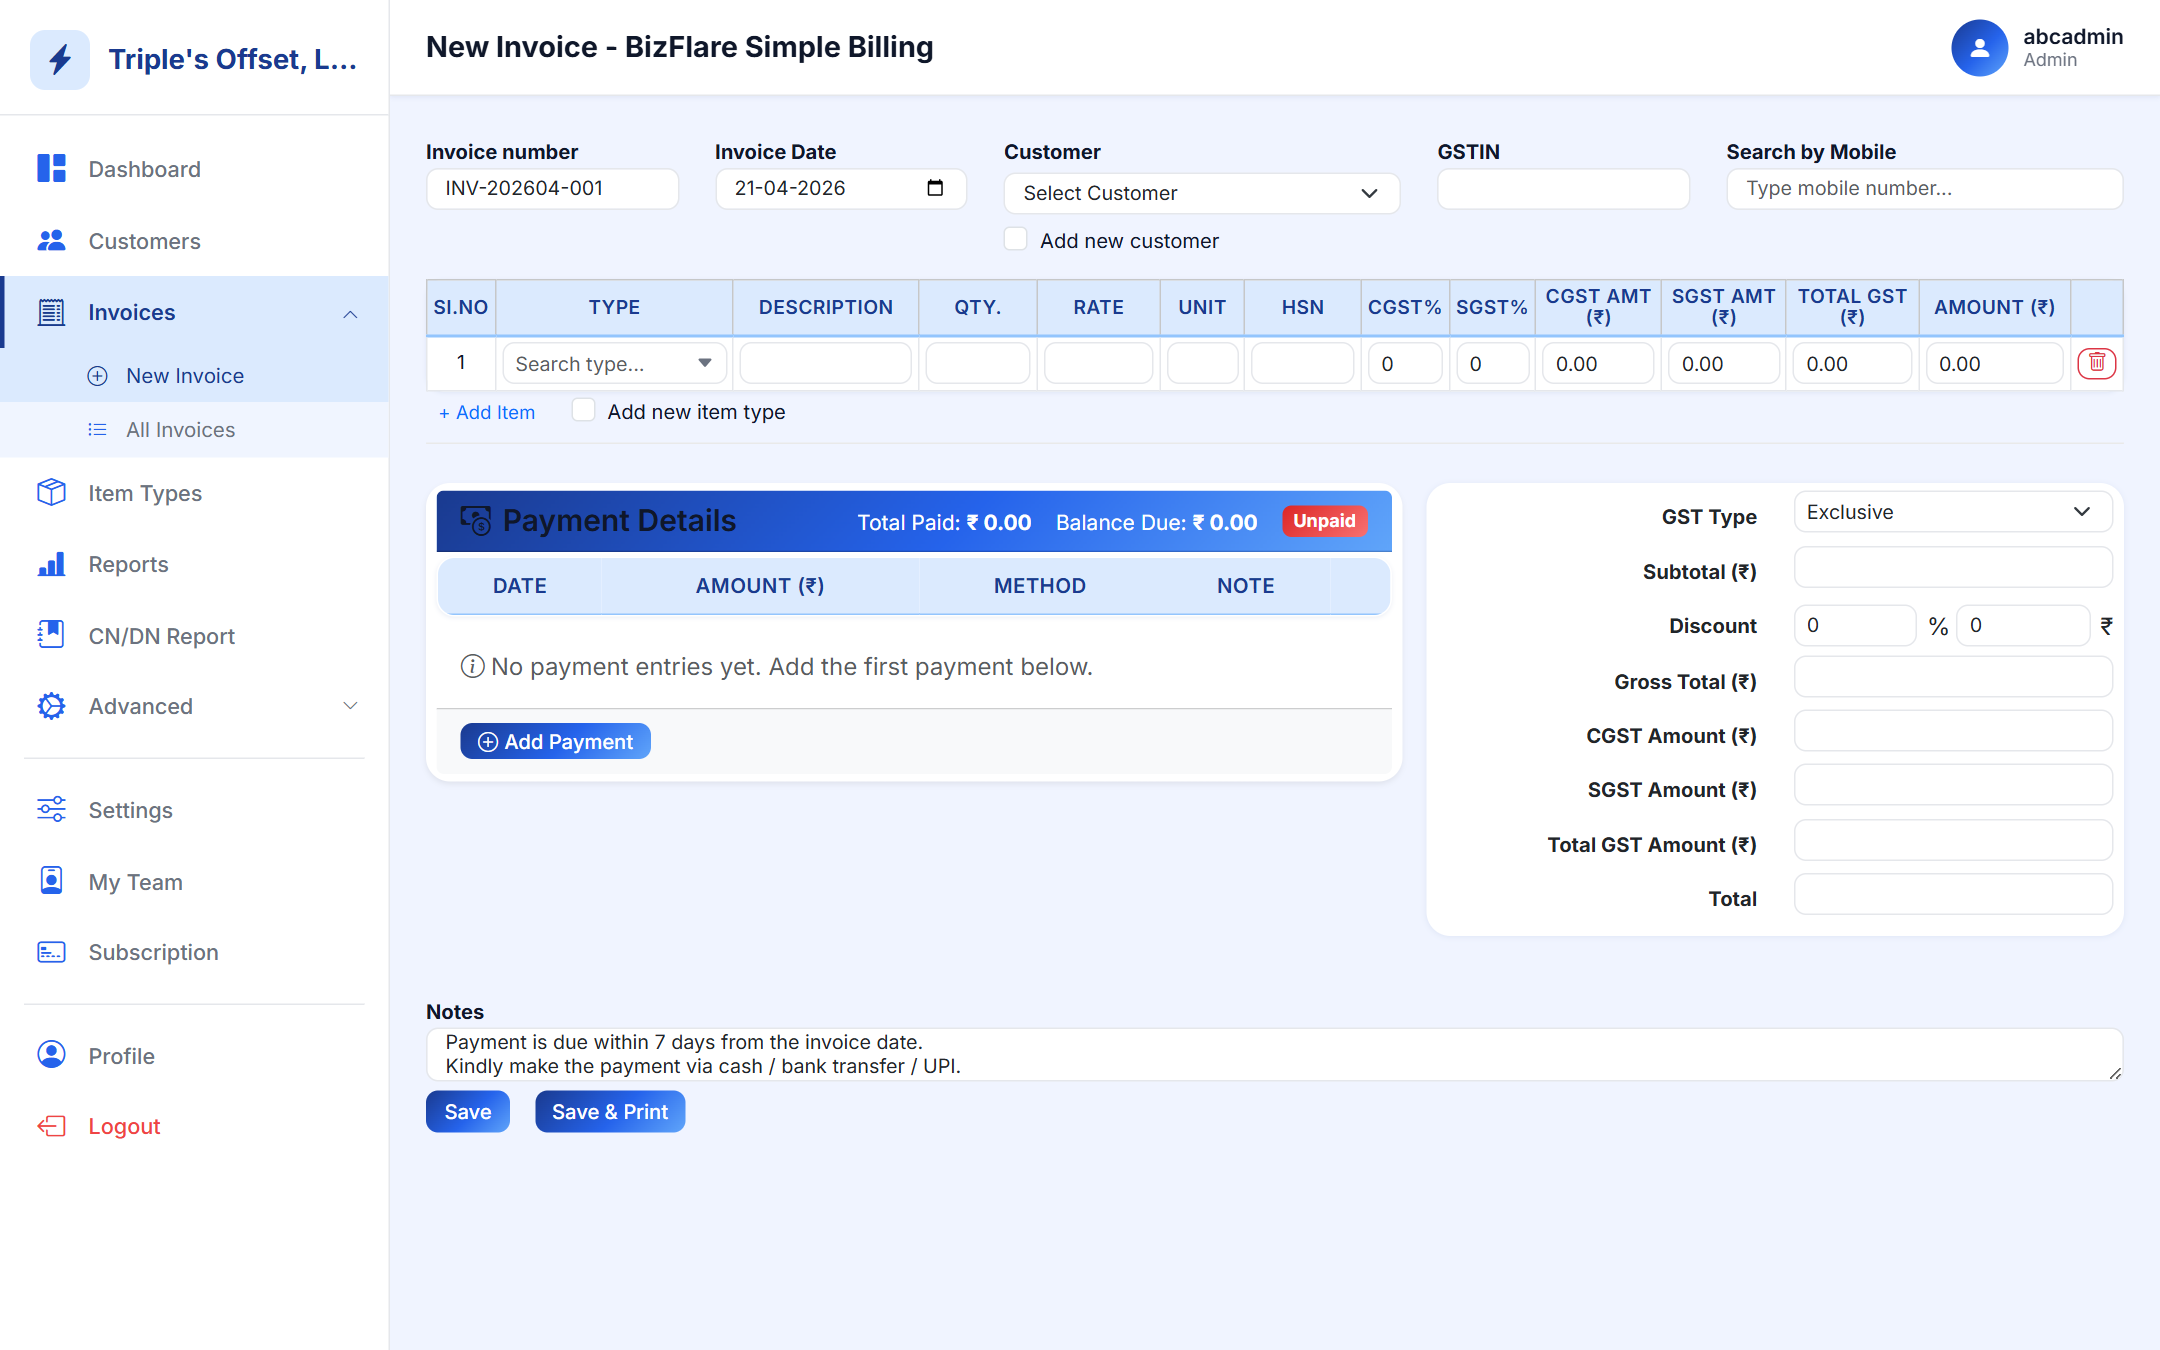
Task: Delete item row 1 with trash icon
Action: 2097,363
